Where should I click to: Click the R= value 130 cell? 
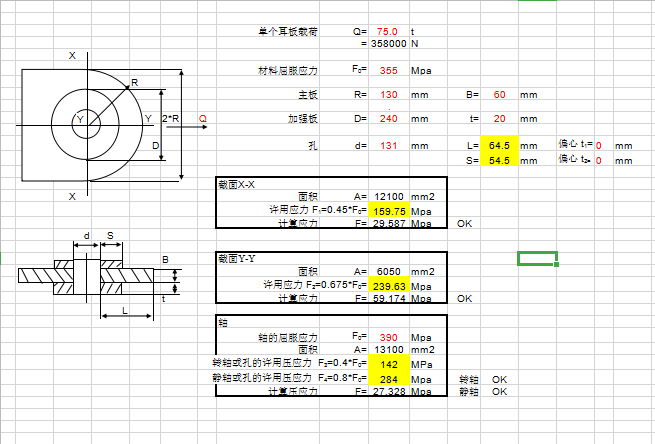pyautogui.click(x=388, y=95)
